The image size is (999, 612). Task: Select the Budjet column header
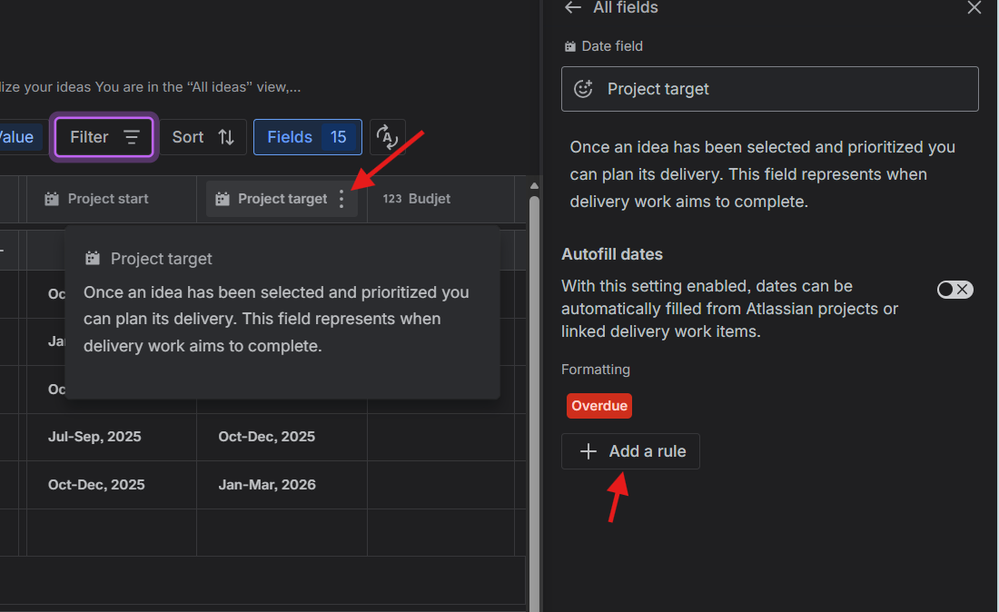tap(441, 199)
